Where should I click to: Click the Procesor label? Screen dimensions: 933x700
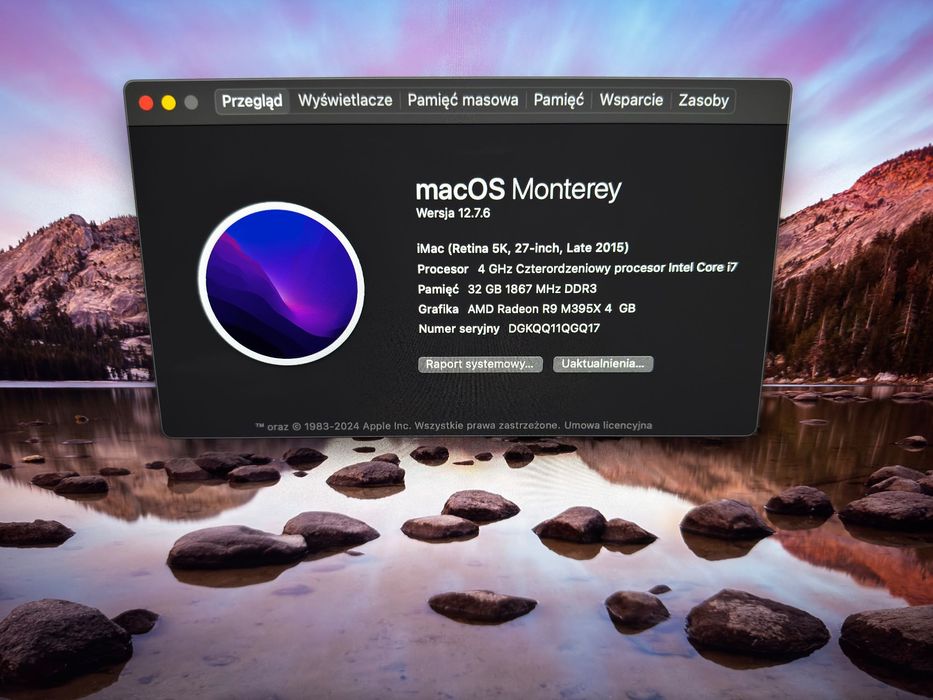click(x=443, y=269)
